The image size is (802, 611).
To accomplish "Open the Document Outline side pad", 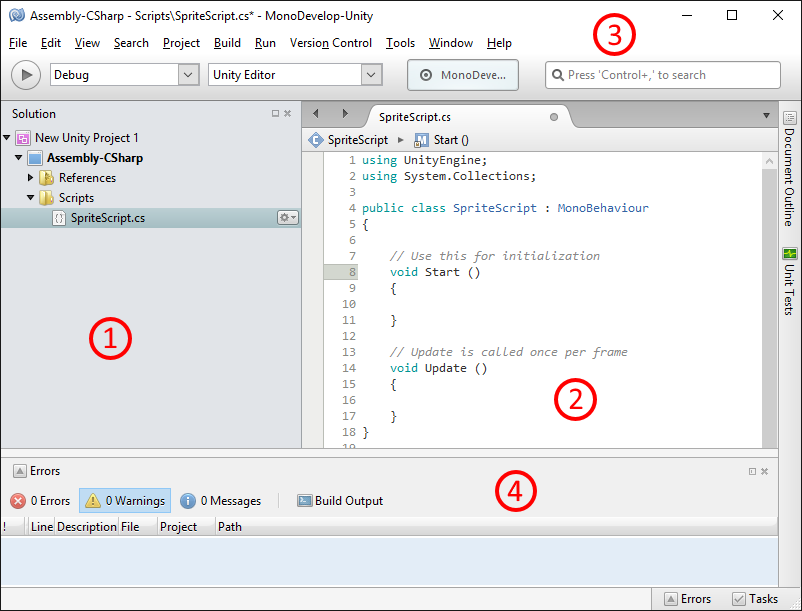I will click(790, 169).
